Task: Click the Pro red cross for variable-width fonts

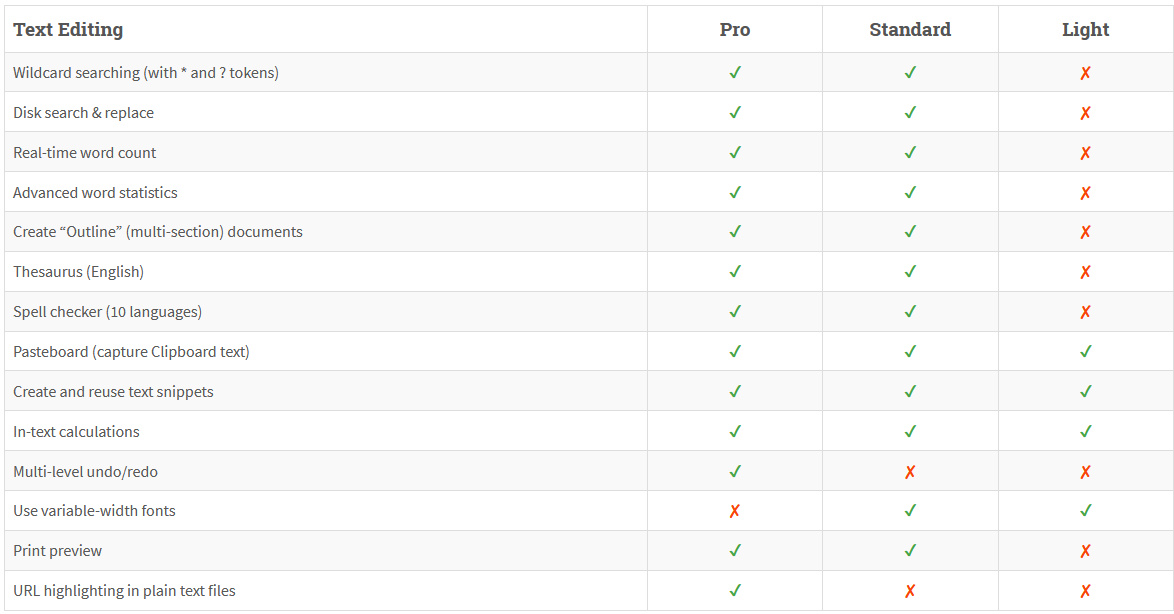Action: click(735, 511)
